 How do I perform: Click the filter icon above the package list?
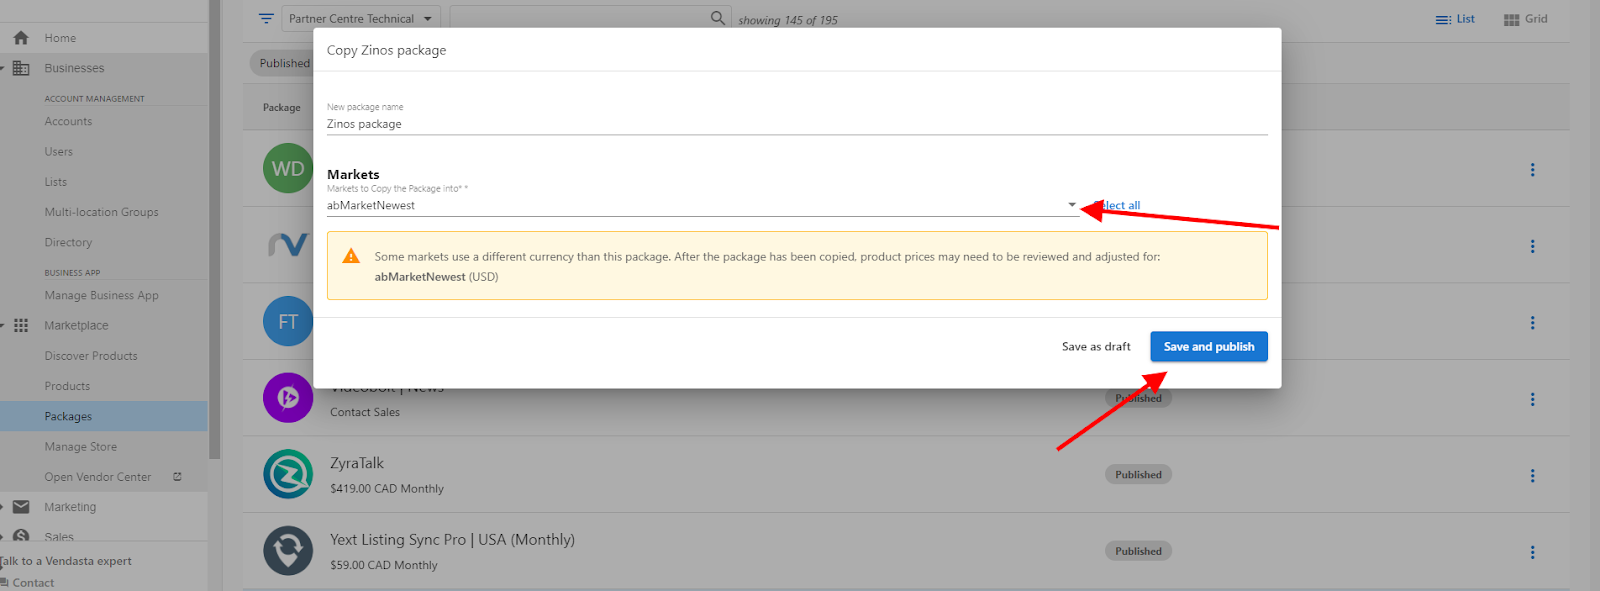point(266,19)
